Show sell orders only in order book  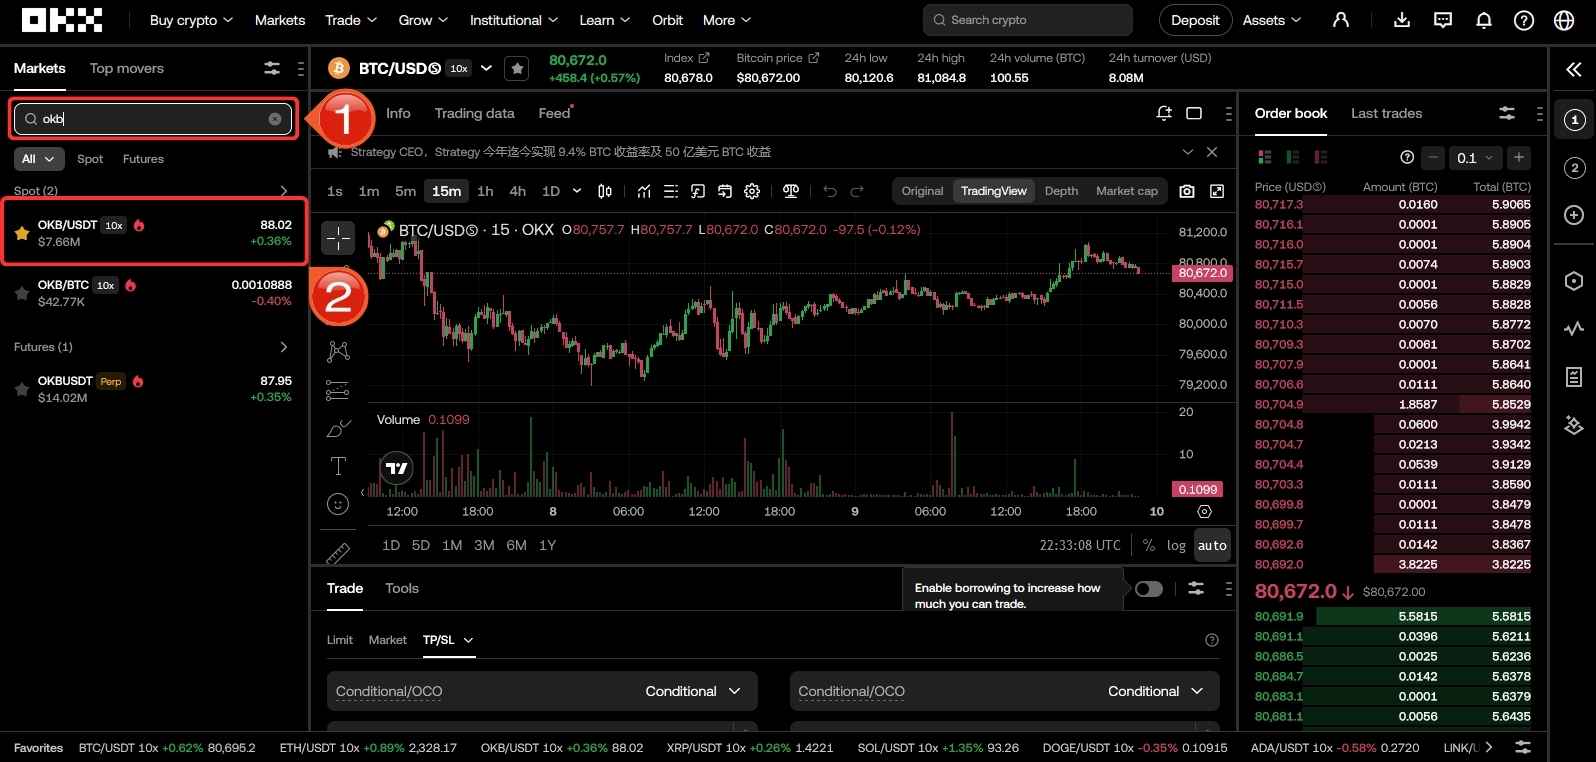pos(1321,157)
